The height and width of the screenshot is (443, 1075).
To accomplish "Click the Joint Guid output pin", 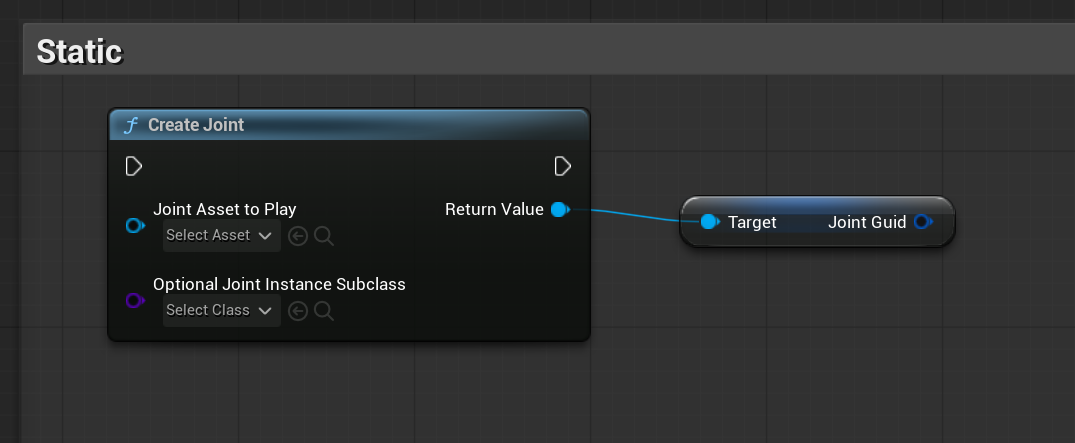I will point(922,222).
